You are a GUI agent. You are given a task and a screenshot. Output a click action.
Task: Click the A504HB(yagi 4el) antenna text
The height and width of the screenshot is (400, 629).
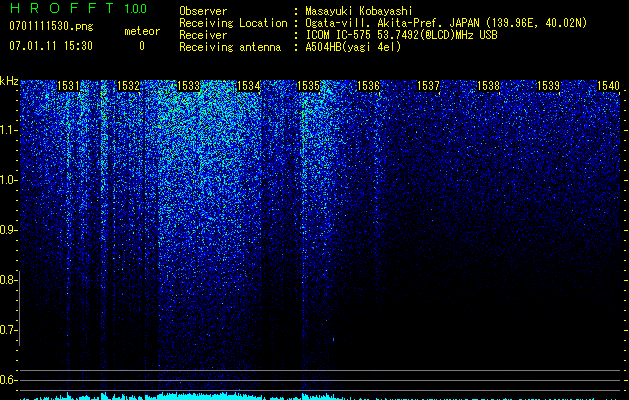[x=353, y=47]
